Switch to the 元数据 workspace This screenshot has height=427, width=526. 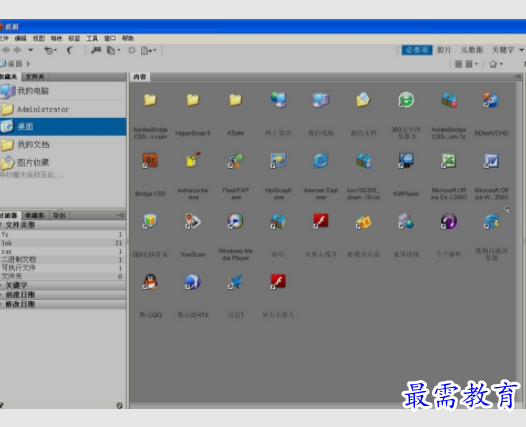click(472, 50)
